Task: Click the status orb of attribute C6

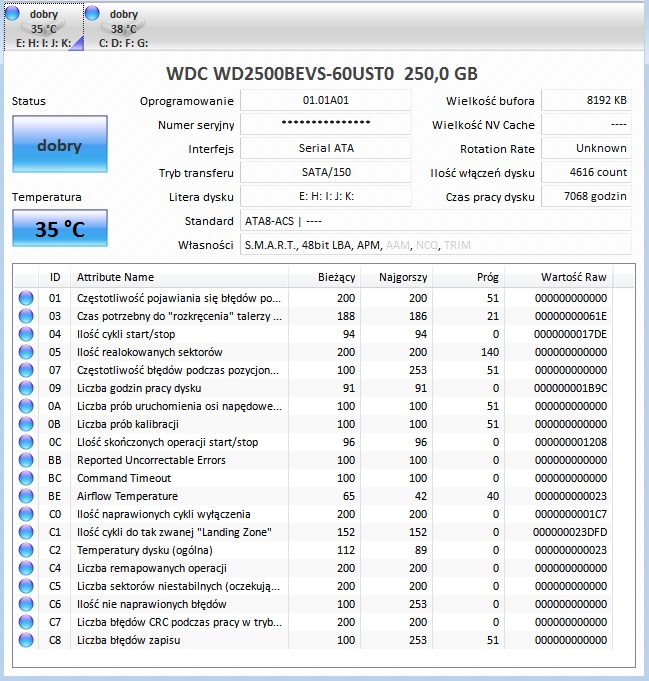Action: point(26,604)
